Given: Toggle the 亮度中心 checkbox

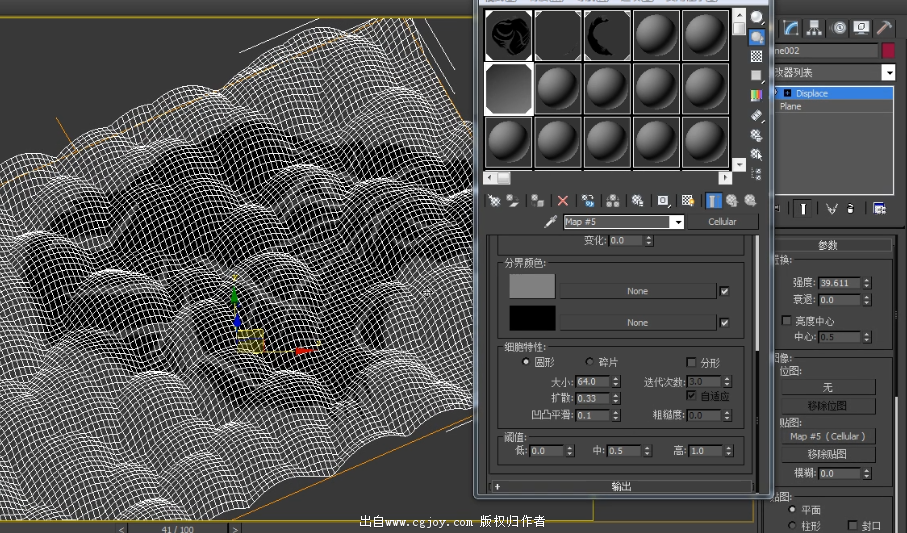Looking at the screenshot, I should click(786, 321).
